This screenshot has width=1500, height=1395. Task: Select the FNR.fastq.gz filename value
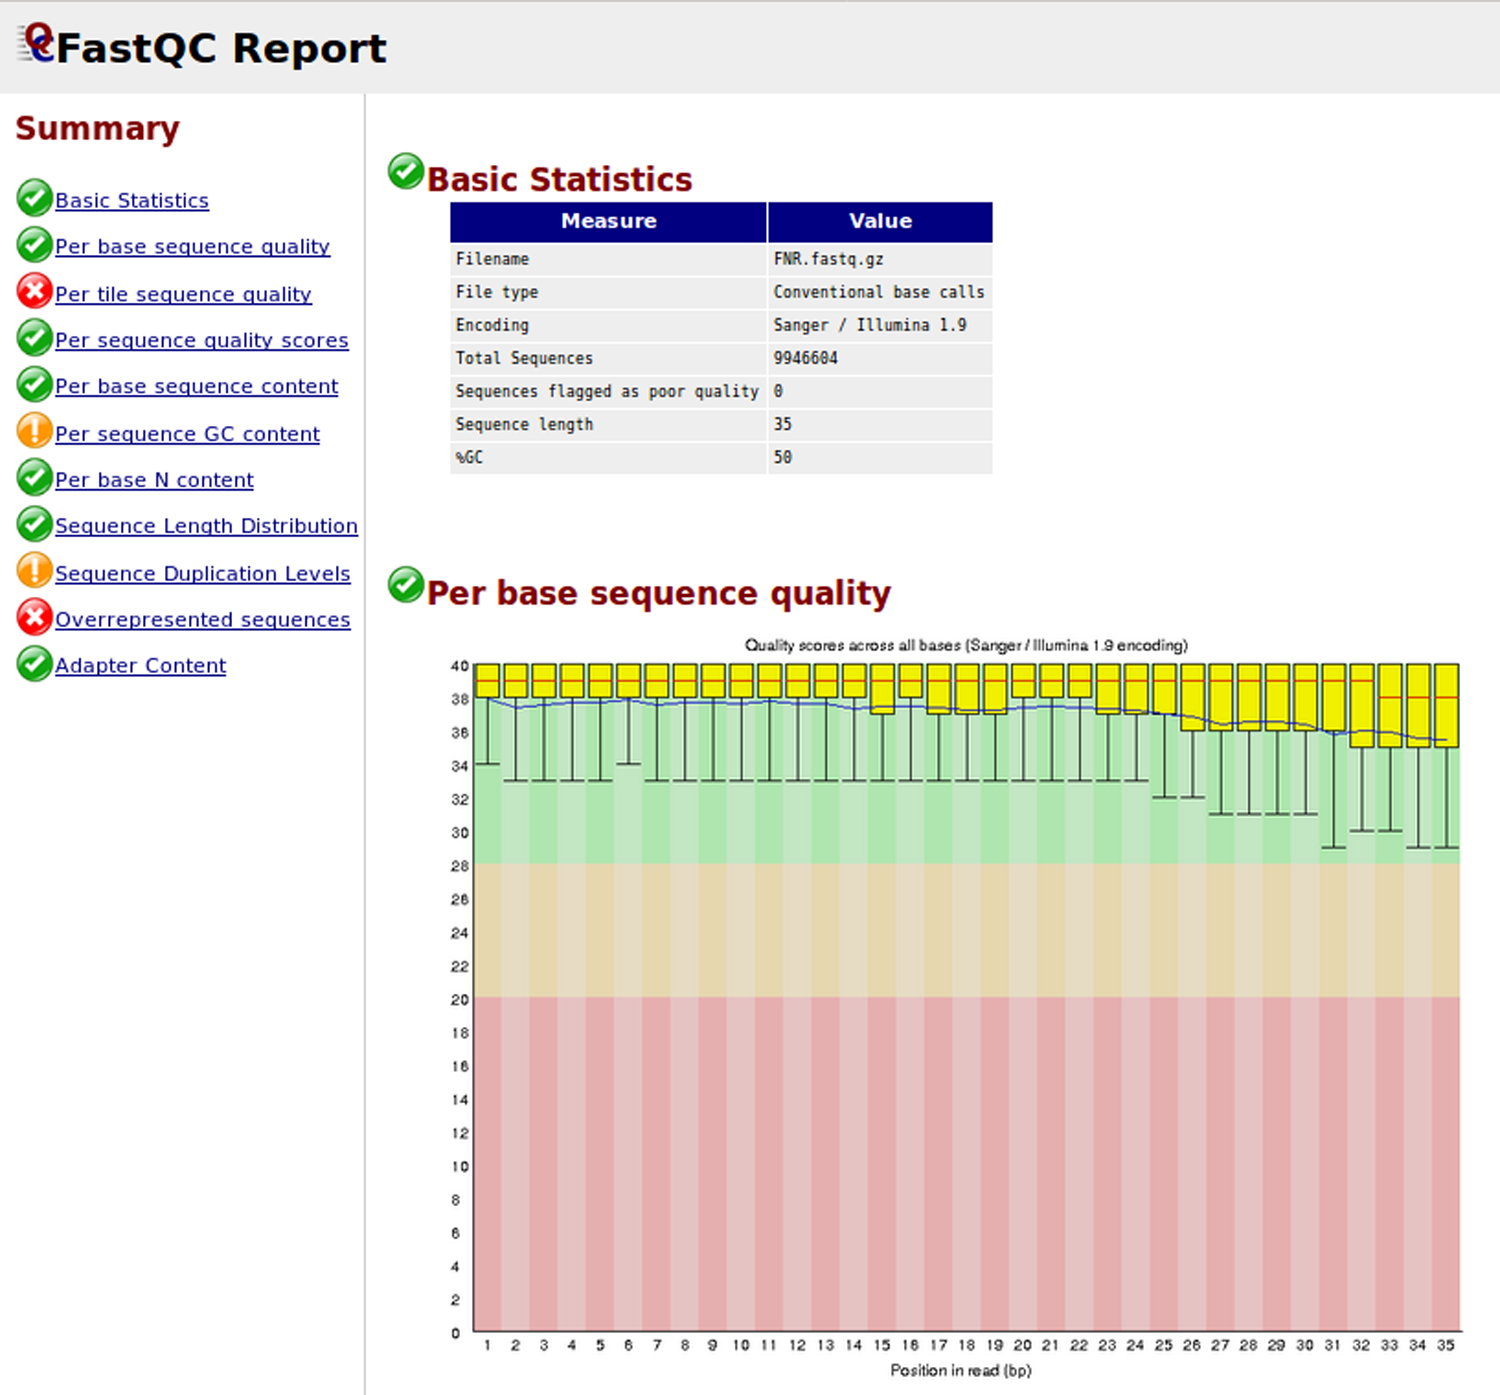click(x=828, y=259)
